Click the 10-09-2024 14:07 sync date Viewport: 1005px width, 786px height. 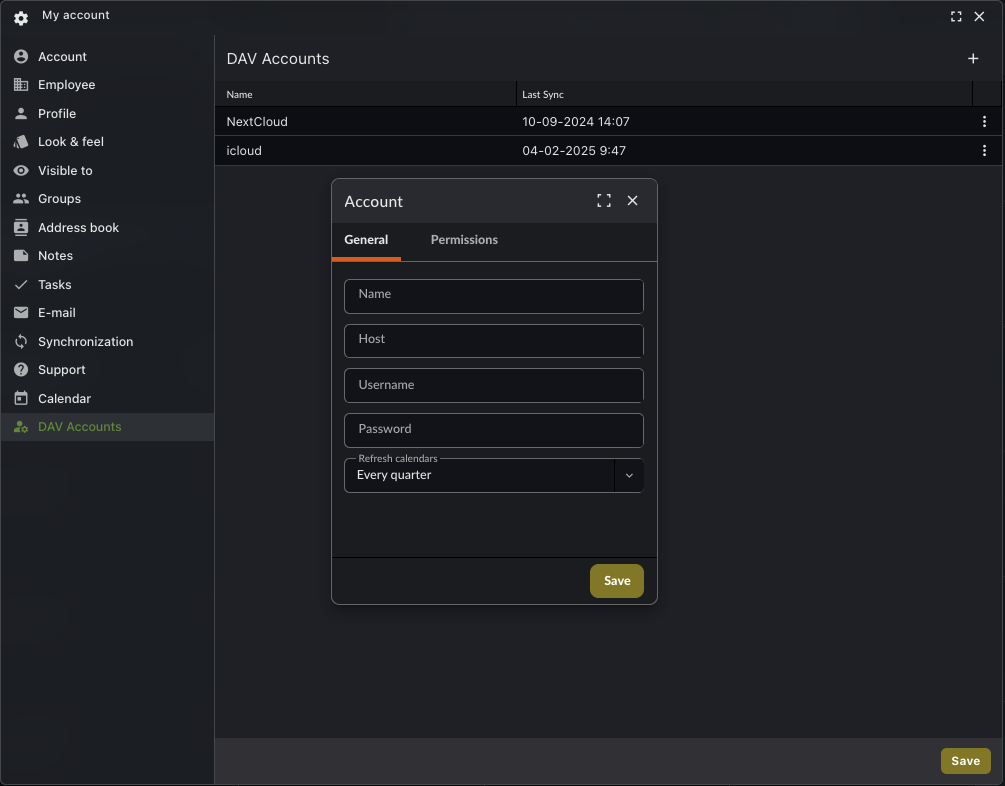point(576,121)
